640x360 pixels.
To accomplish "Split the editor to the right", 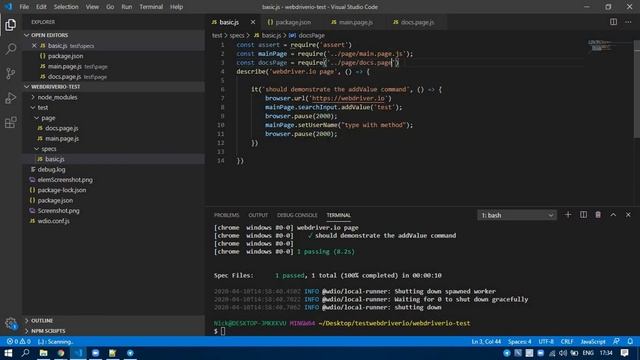I will pos(613,22).
